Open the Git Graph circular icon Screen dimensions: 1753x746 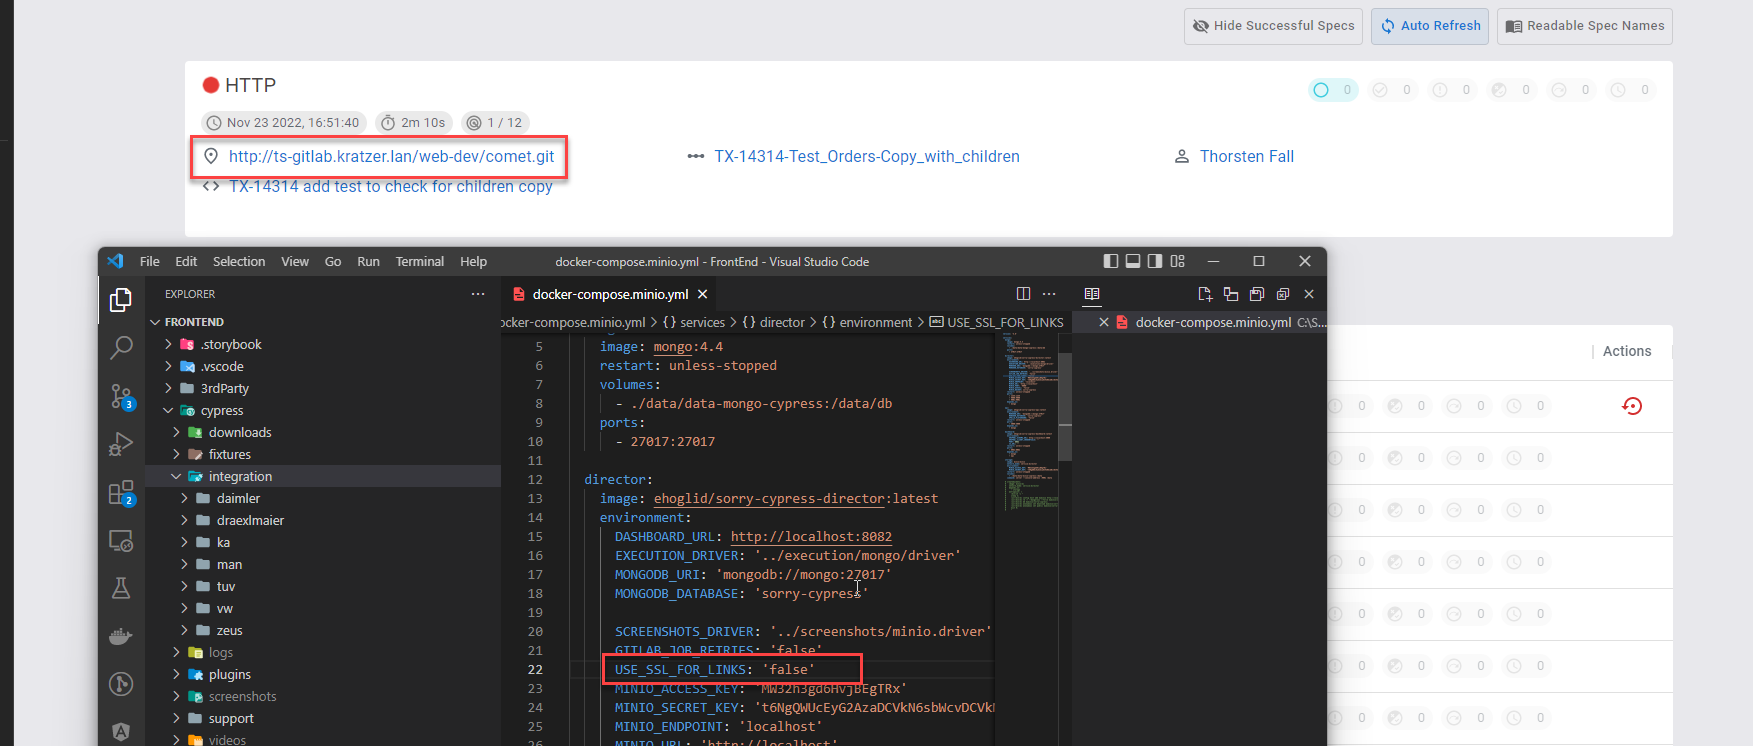pyautogui.click(x=121, y=684)
